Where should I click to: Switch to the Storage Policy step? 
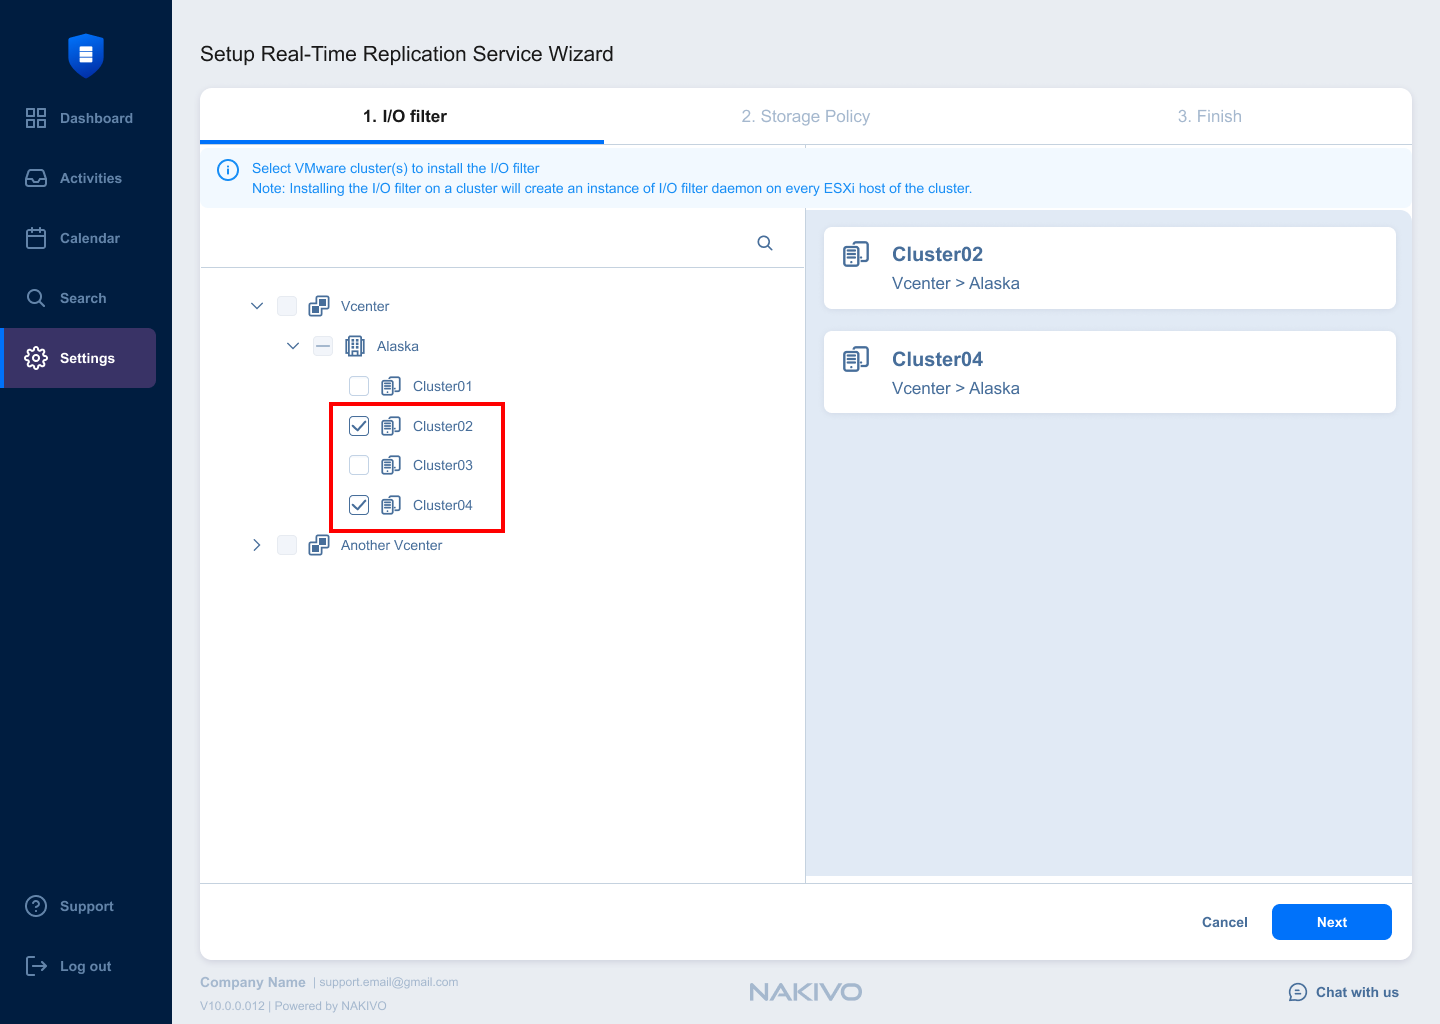pyautogui.click(x=805, y=116)
